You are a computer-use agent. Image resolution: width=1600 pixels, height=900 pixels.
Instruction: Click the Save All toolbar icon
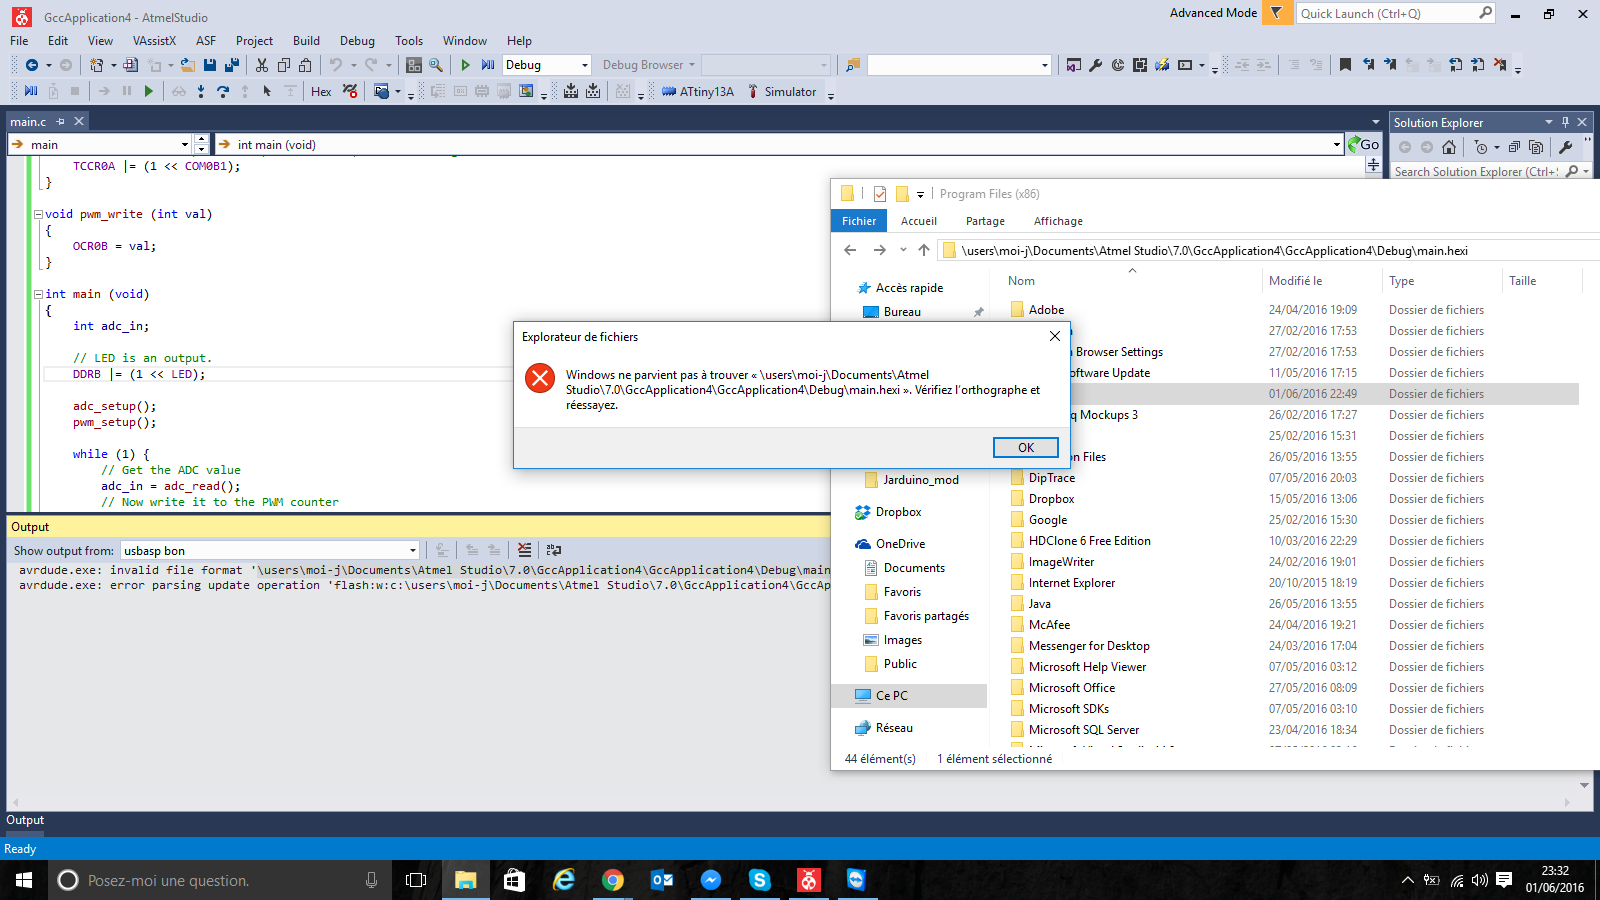click(x=232, y=65)
